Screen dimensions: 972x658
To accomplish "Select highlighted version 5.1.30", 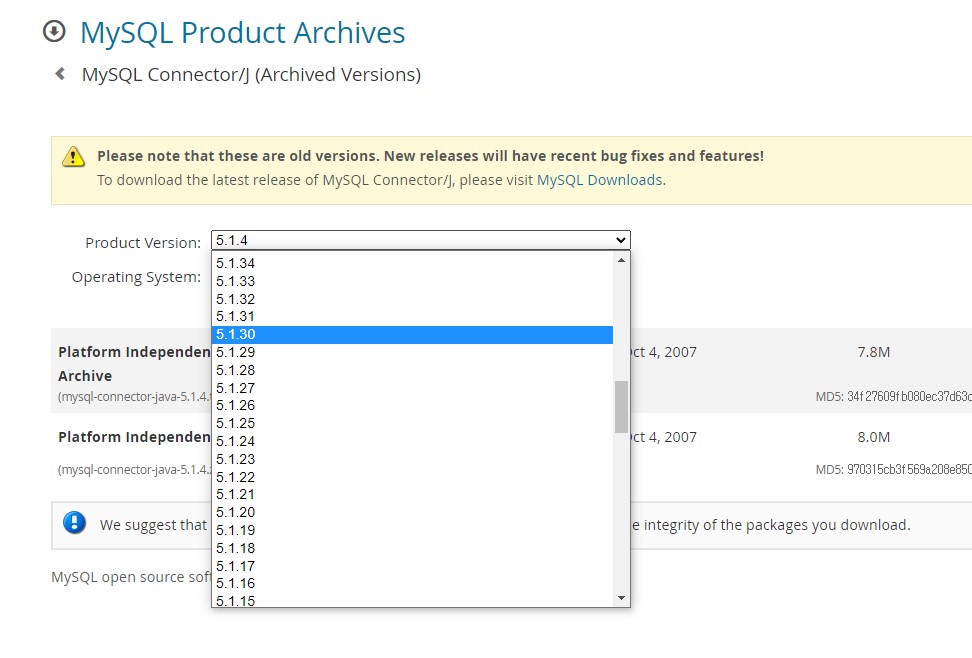I will click(412, 334).
